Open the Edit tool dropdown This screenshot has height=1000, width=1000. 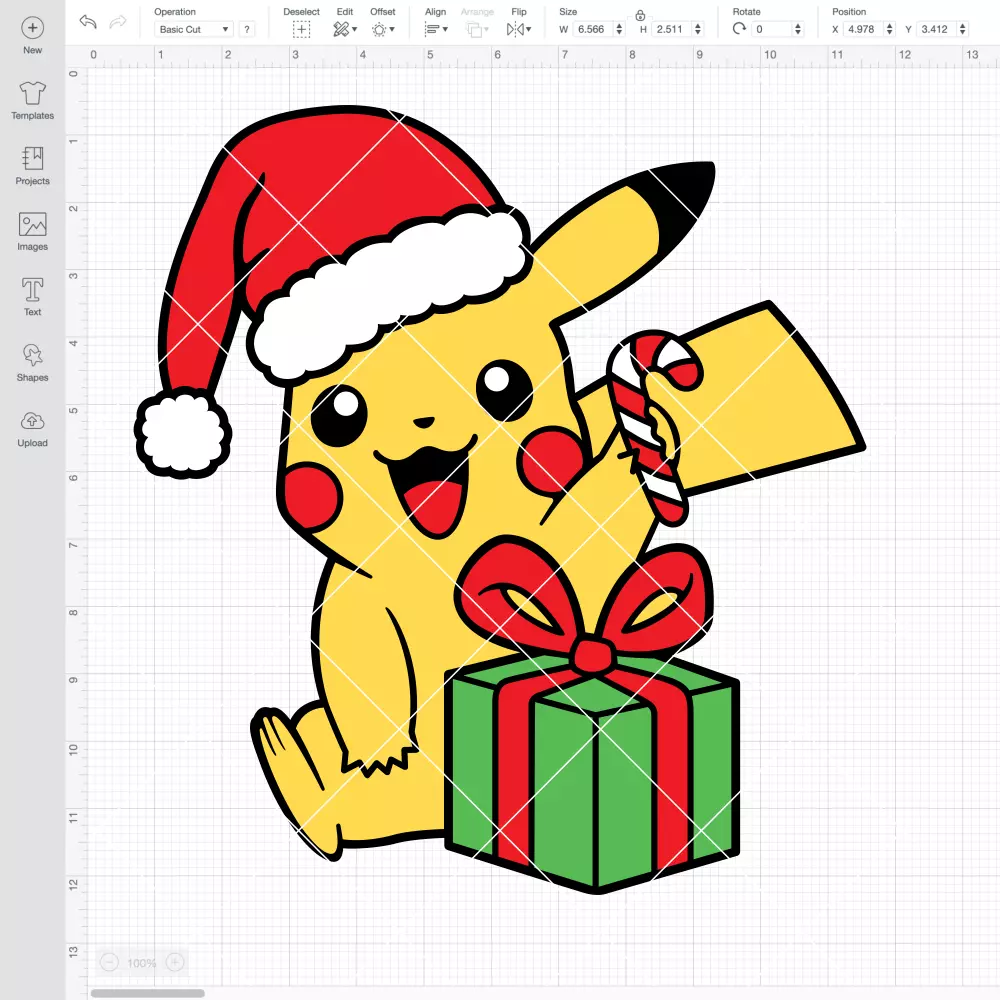345,29
